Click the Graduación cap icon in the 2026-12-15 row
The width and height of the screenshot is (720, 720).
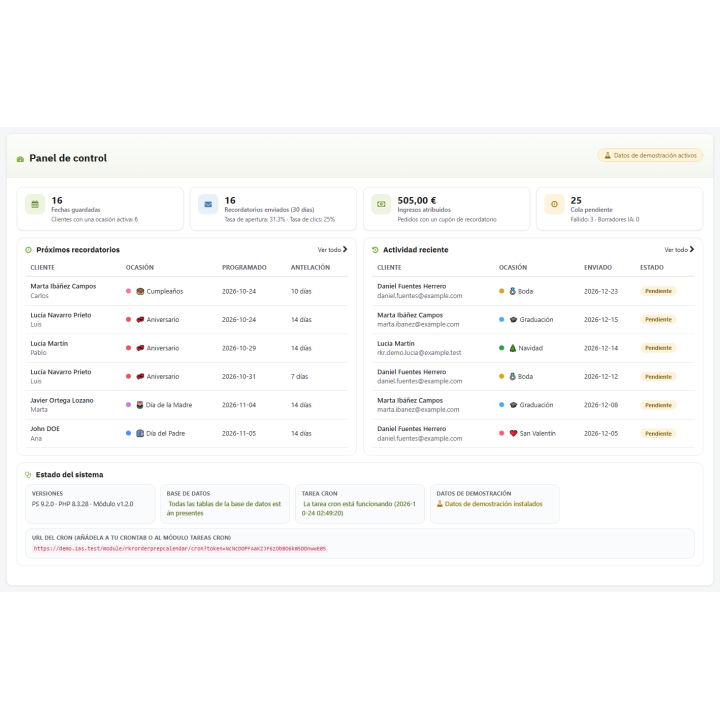(x=513, y=320)
